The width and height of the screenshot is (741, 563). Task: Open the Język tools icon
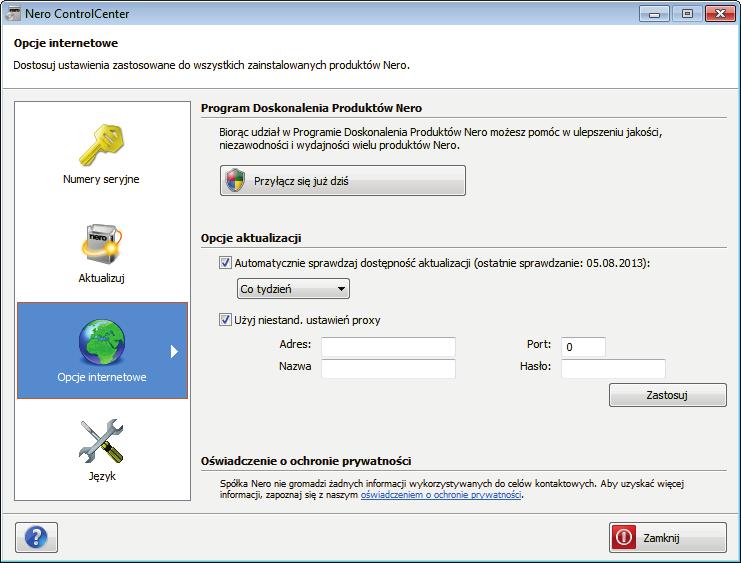coord(101,441)
